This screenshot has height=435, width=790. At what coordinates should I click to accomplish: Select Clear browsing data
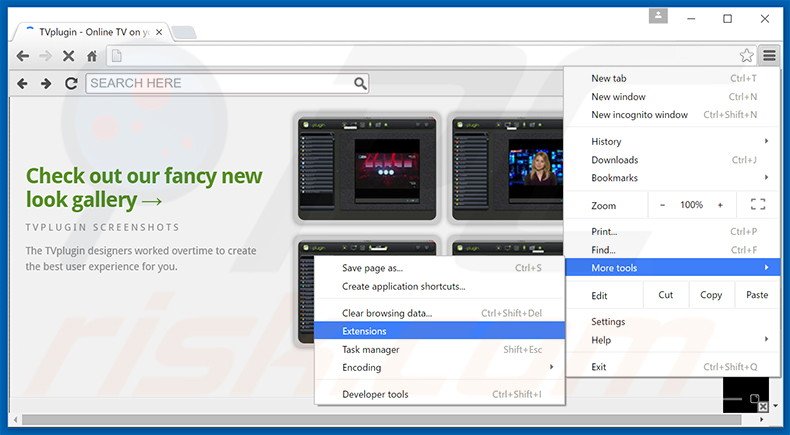tap(440, 313)
